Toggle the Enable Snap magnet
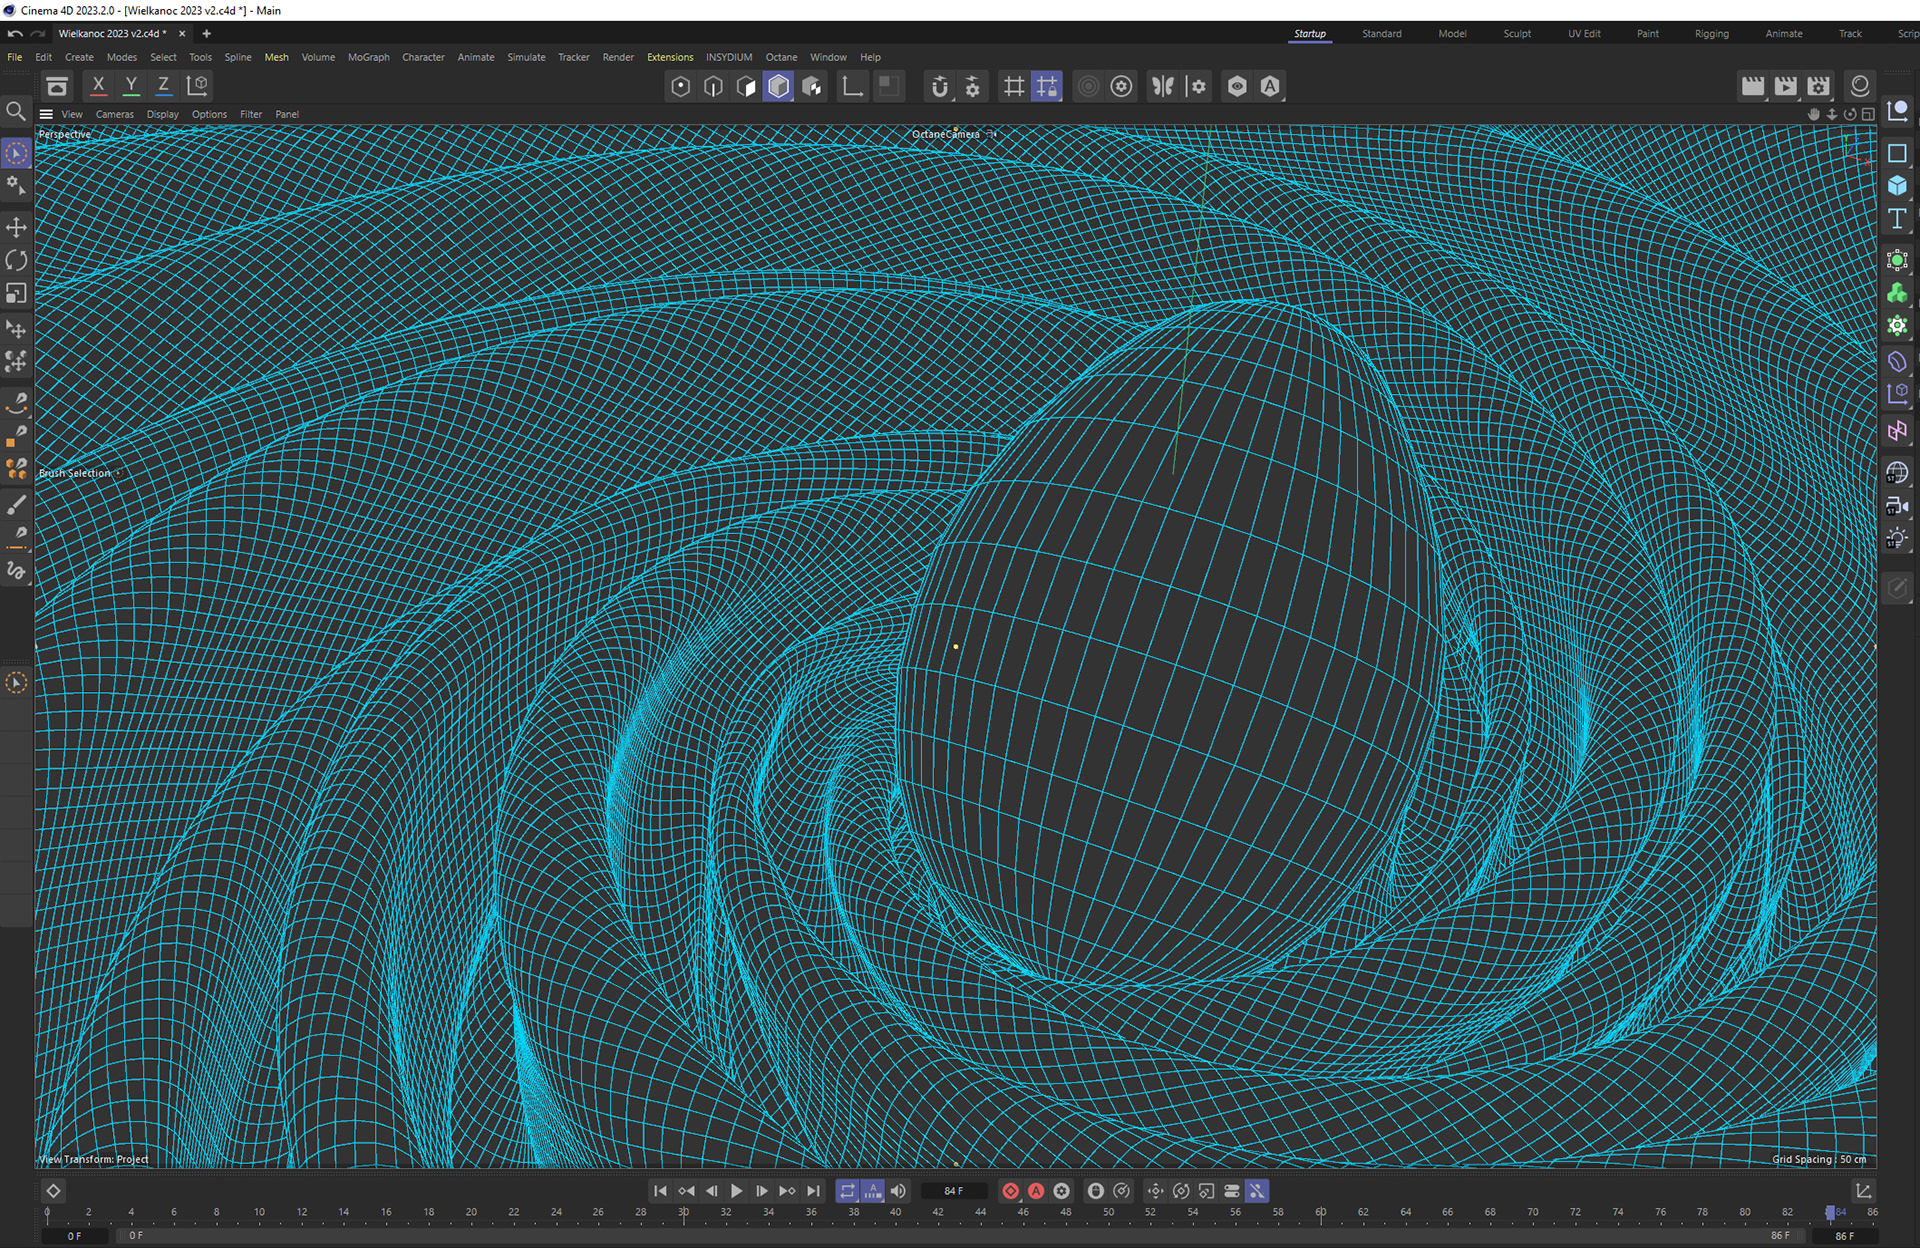Image resolution: width=1920 pixels, height=1248 pixels. [939, 86]
